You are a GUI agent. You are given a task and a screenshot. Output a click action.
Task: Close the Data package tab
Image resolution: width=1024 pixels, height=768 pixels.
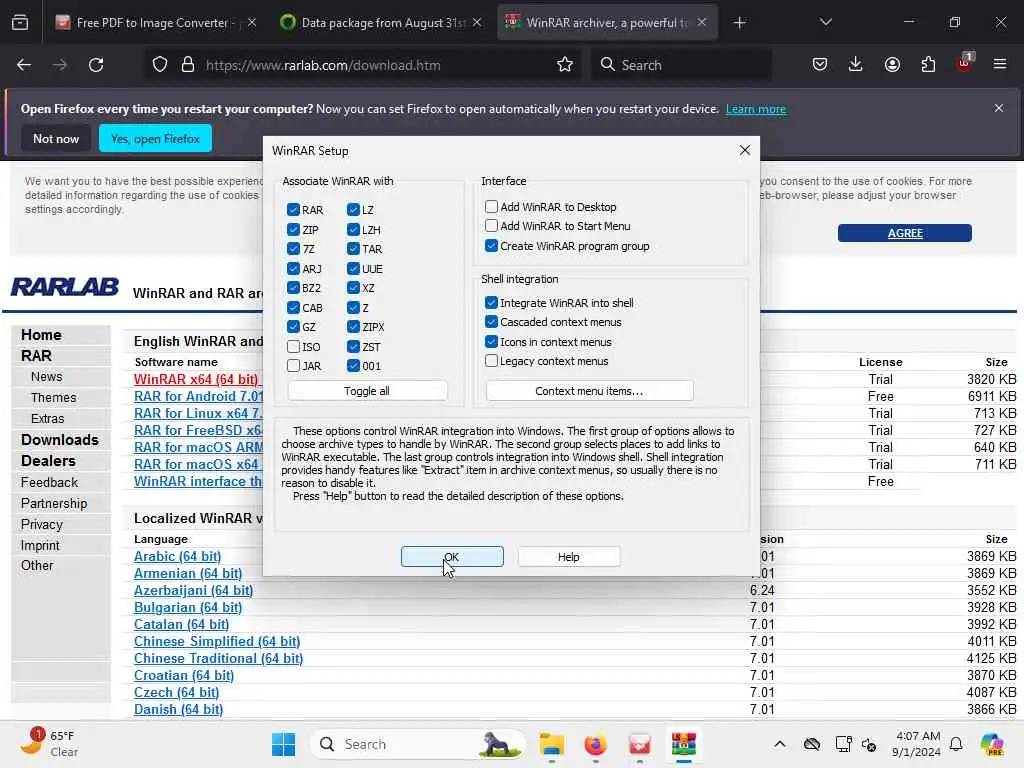477,22
